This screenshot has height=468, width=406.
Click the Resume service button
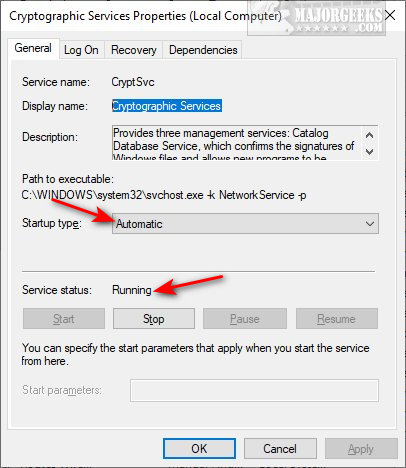tap(337, 319)
